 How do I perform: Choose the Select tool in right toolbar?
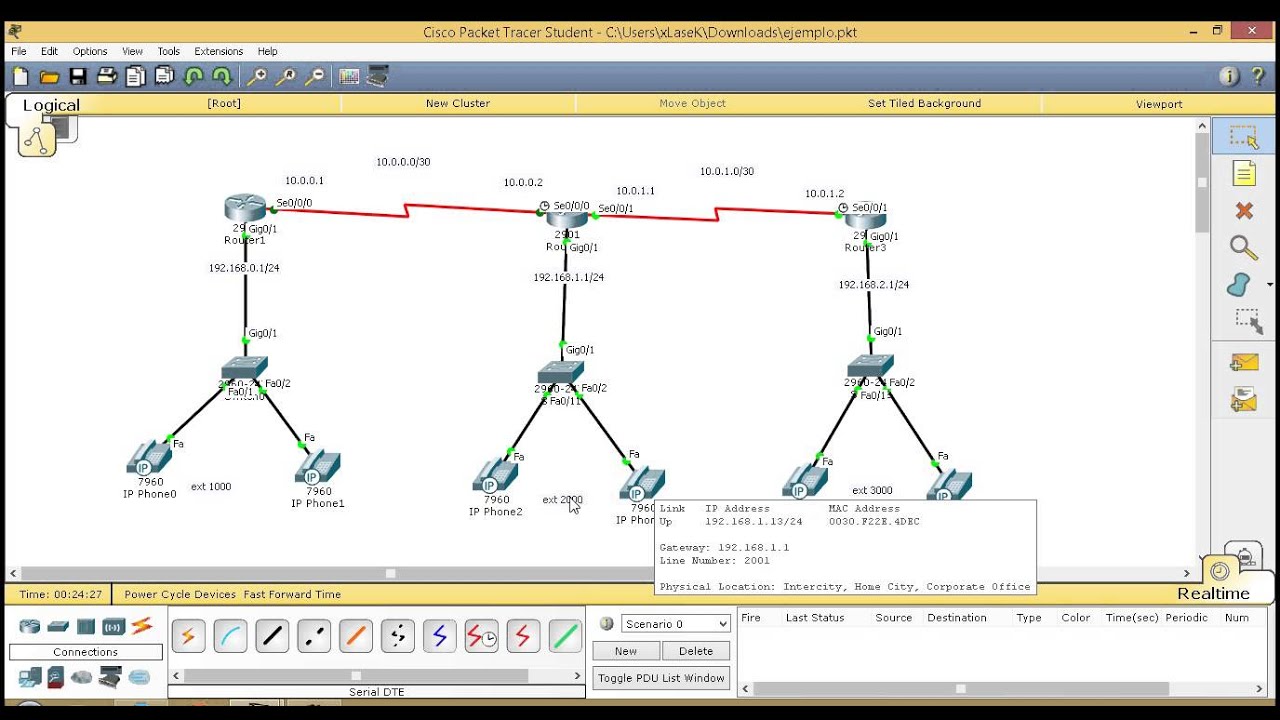click(x=1244, y=137)
